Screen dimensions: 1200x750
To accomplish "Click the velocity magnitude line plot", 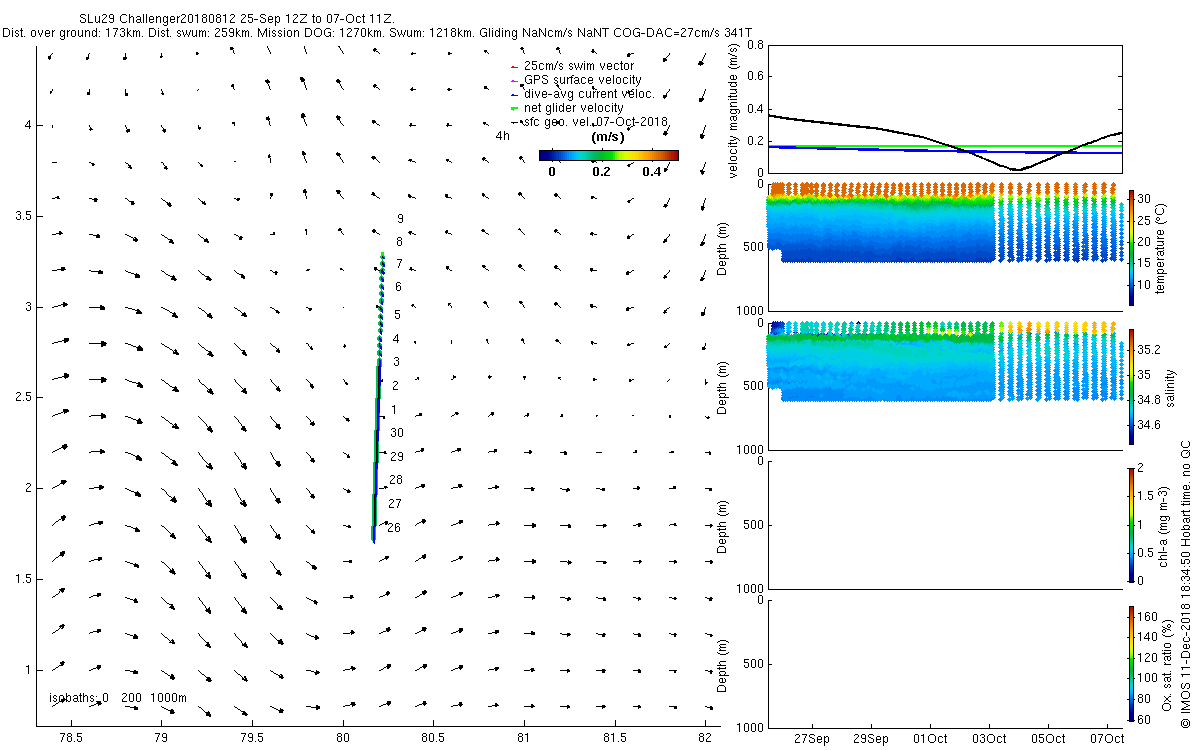I will tap(944, 109).
